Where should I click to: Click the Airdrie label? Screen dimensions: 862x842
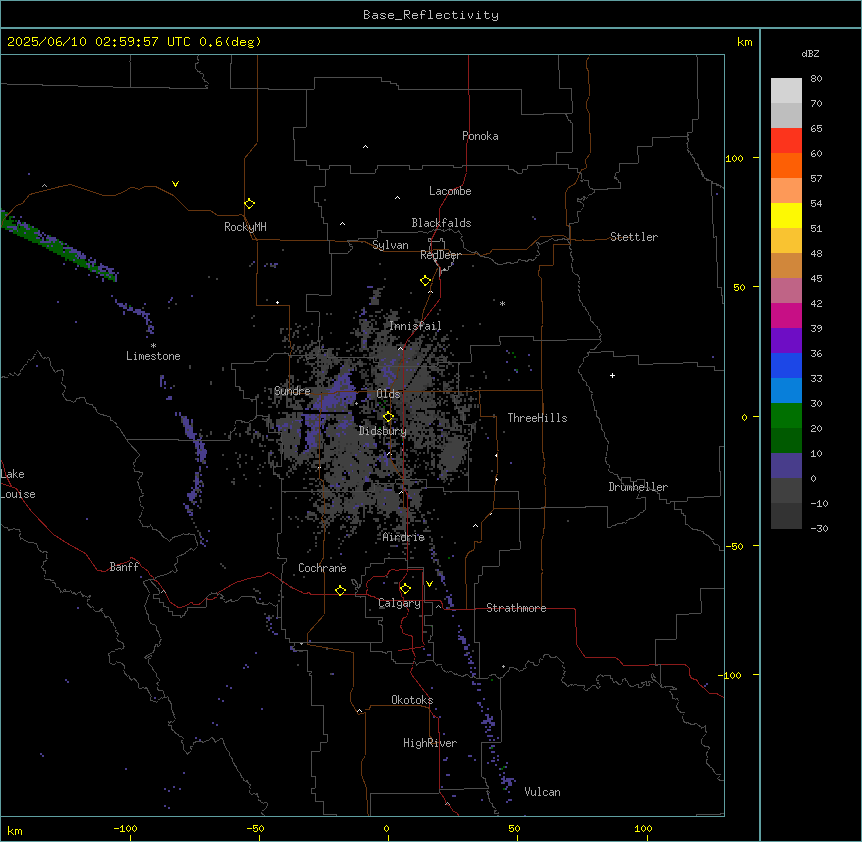tap(404, 537)
